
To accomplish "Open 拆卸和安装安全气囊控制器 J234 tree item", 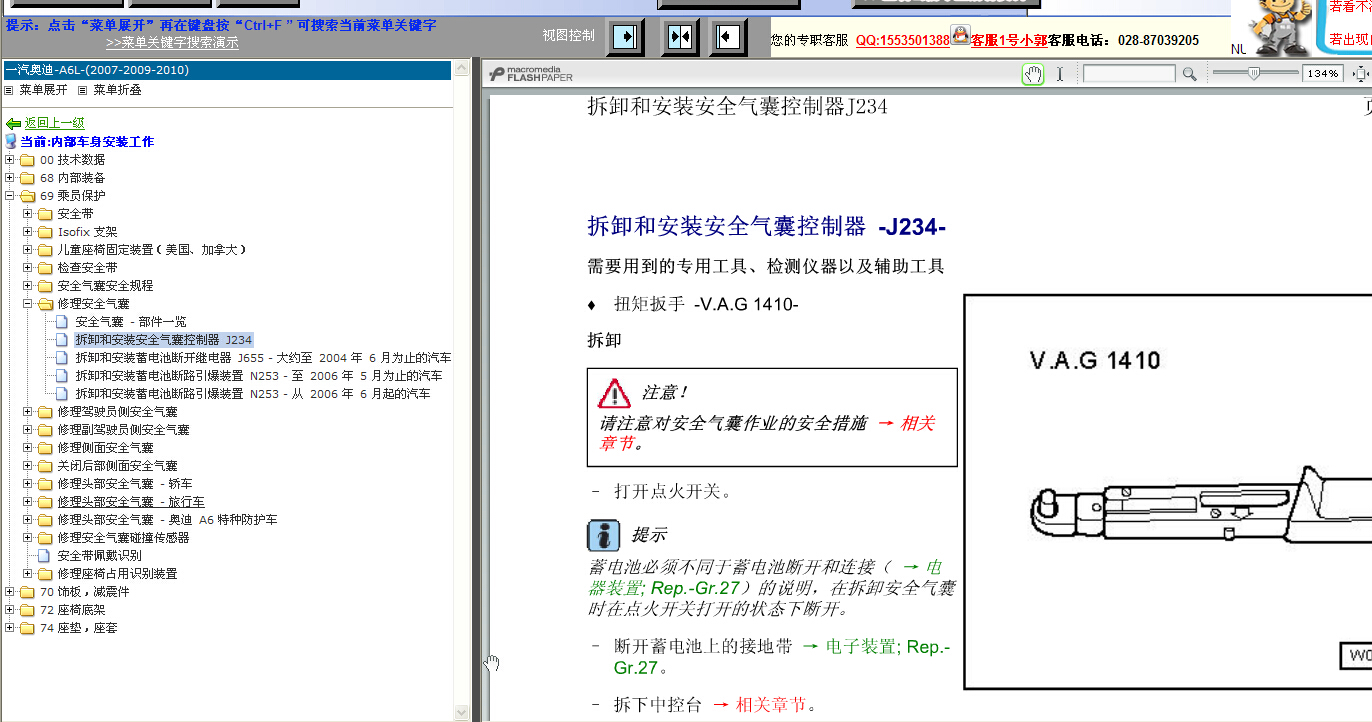I will tap(164, 340).
